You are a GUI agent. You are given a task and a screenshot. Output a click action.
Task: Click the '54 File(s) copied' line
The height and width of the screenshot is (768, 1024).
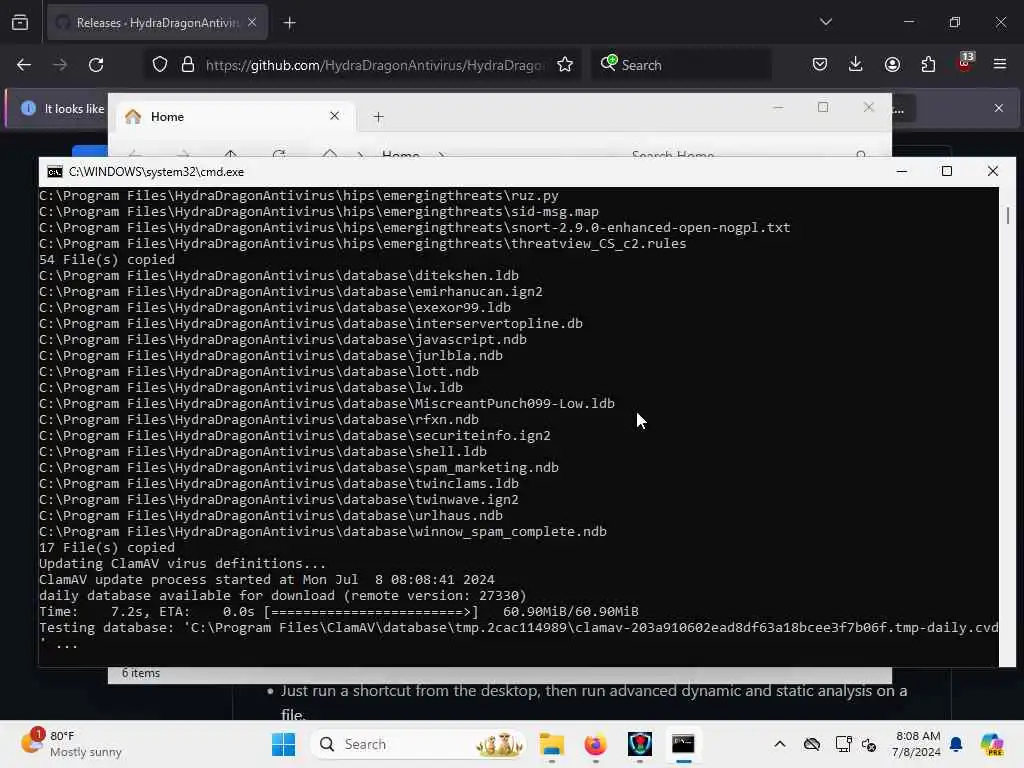coord(107,259)
